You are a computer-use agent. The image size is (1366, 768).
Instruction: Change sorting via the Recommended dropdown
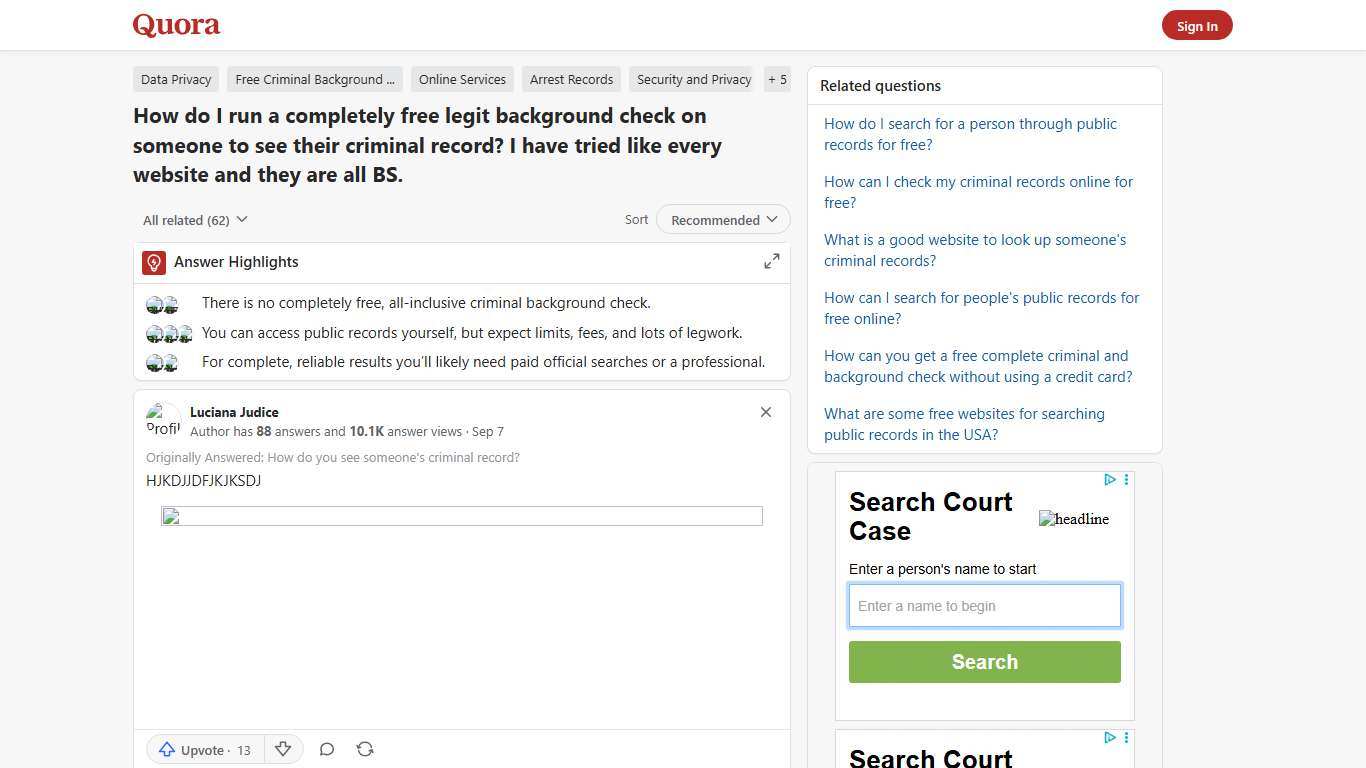click(722, 219)
